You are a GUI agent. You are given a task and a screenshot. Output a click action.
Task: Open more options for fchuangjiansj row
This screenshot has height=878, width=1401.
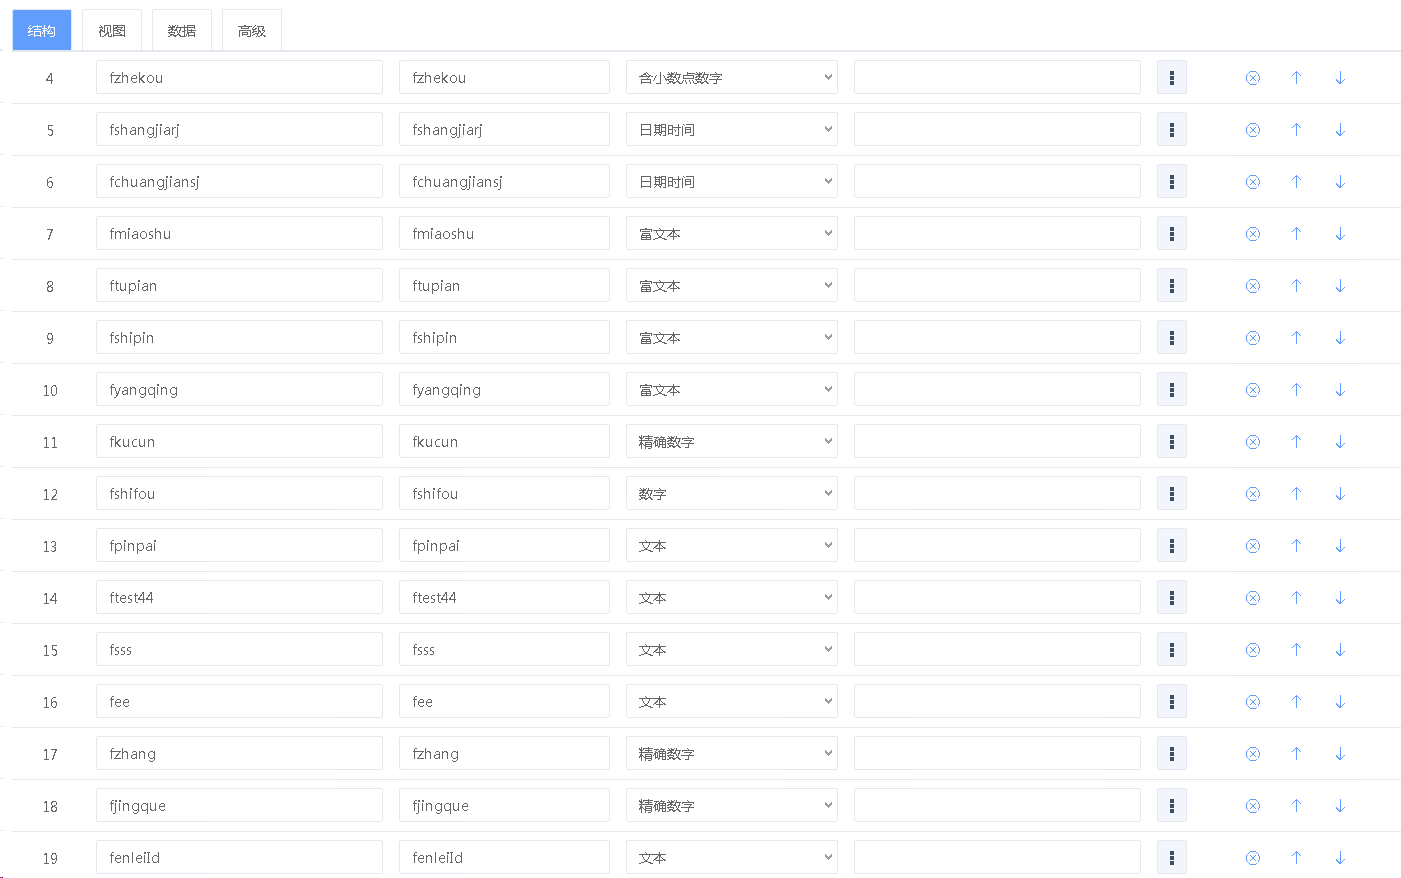[x=1171, y=182]
